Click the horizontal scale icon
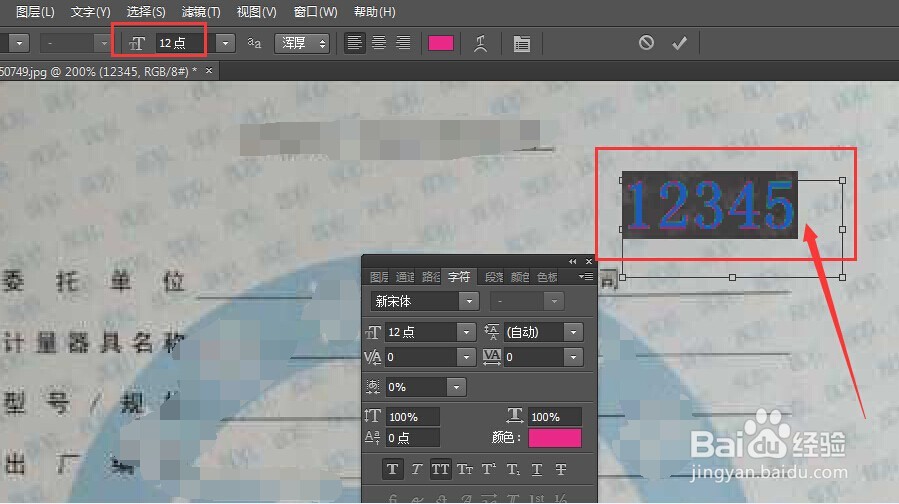Image resolution: width=899 pixels, height=504 pixels. (x=514, y=415)
